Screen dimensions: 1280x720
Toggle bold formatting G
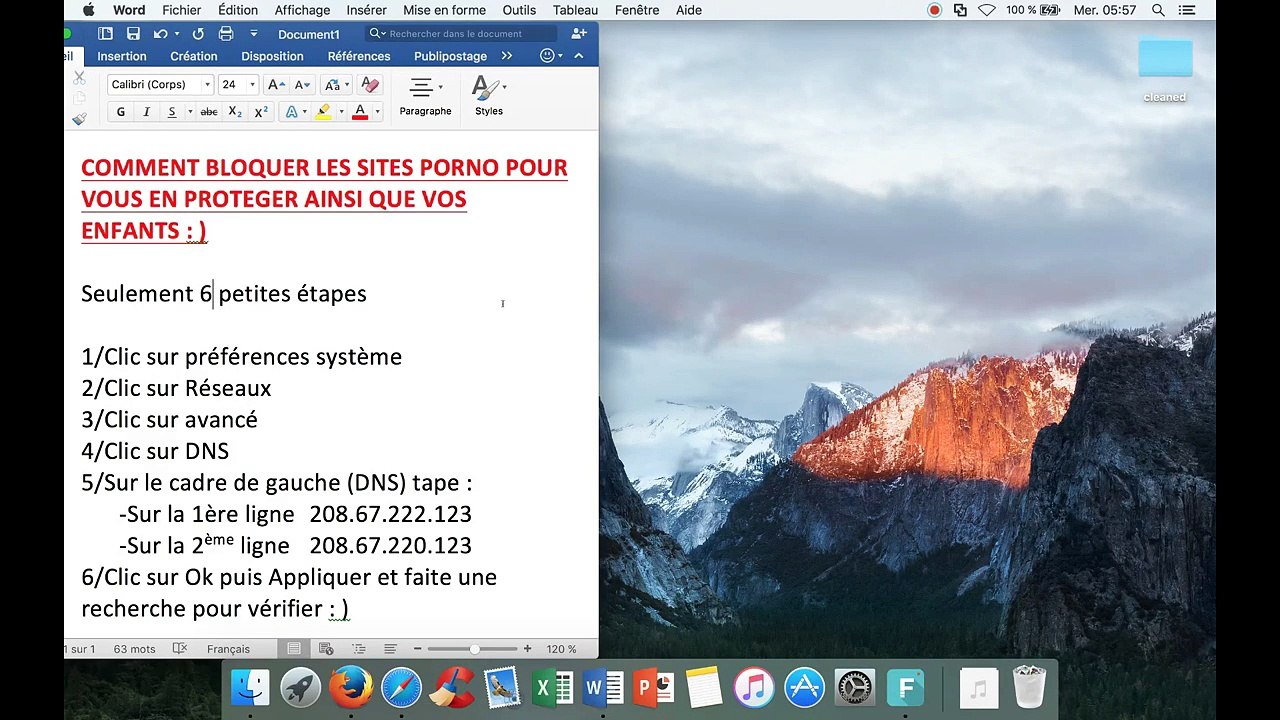coord(121,112)
